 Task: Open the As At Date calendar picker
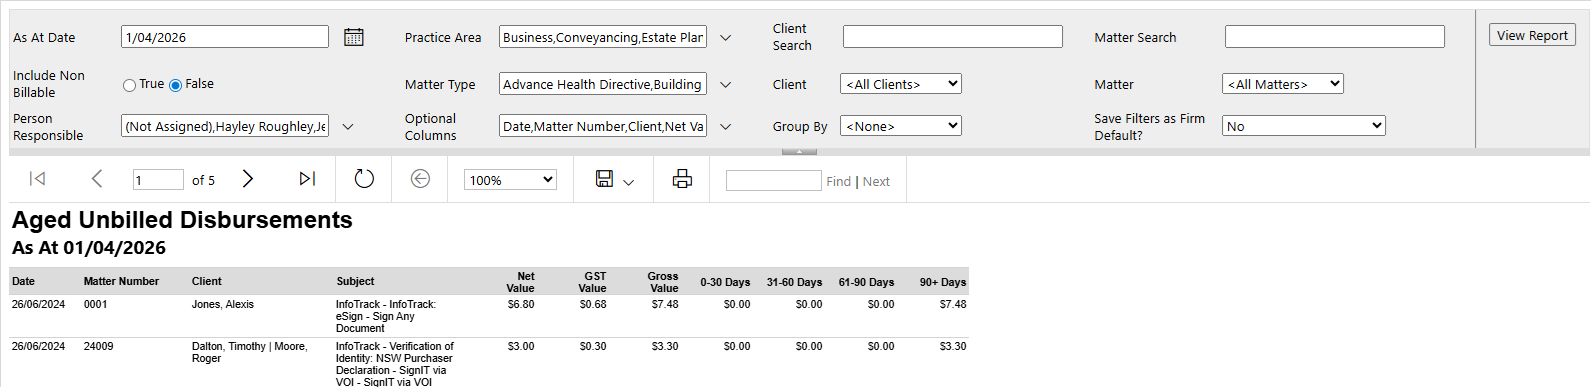point(354,37)
